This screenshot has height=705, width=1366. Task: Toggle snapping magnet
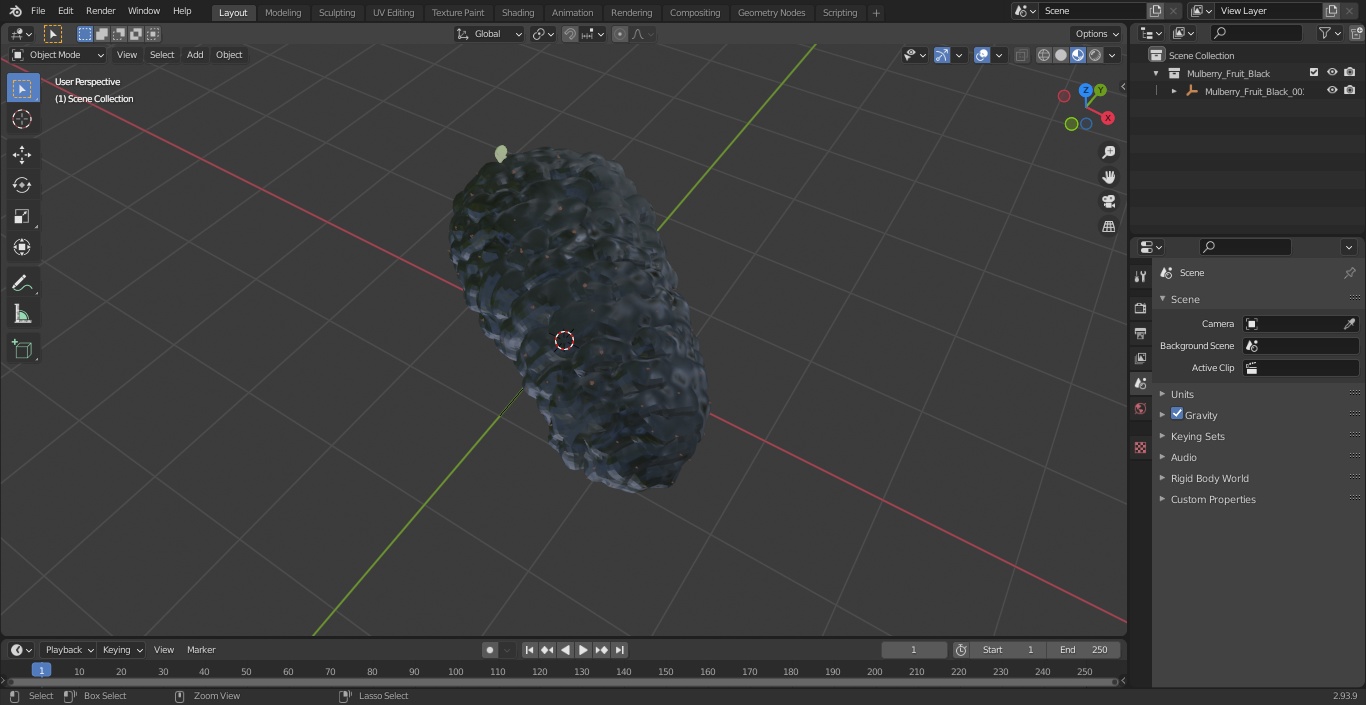(x=570, y=34)
